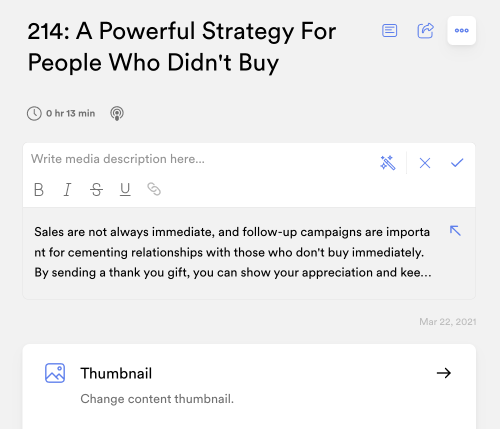The width and height of the screenshot is (500, 429).
Task: Toggle strikethrough formatting
Action: pyautogui.click(x=96, y=190)
